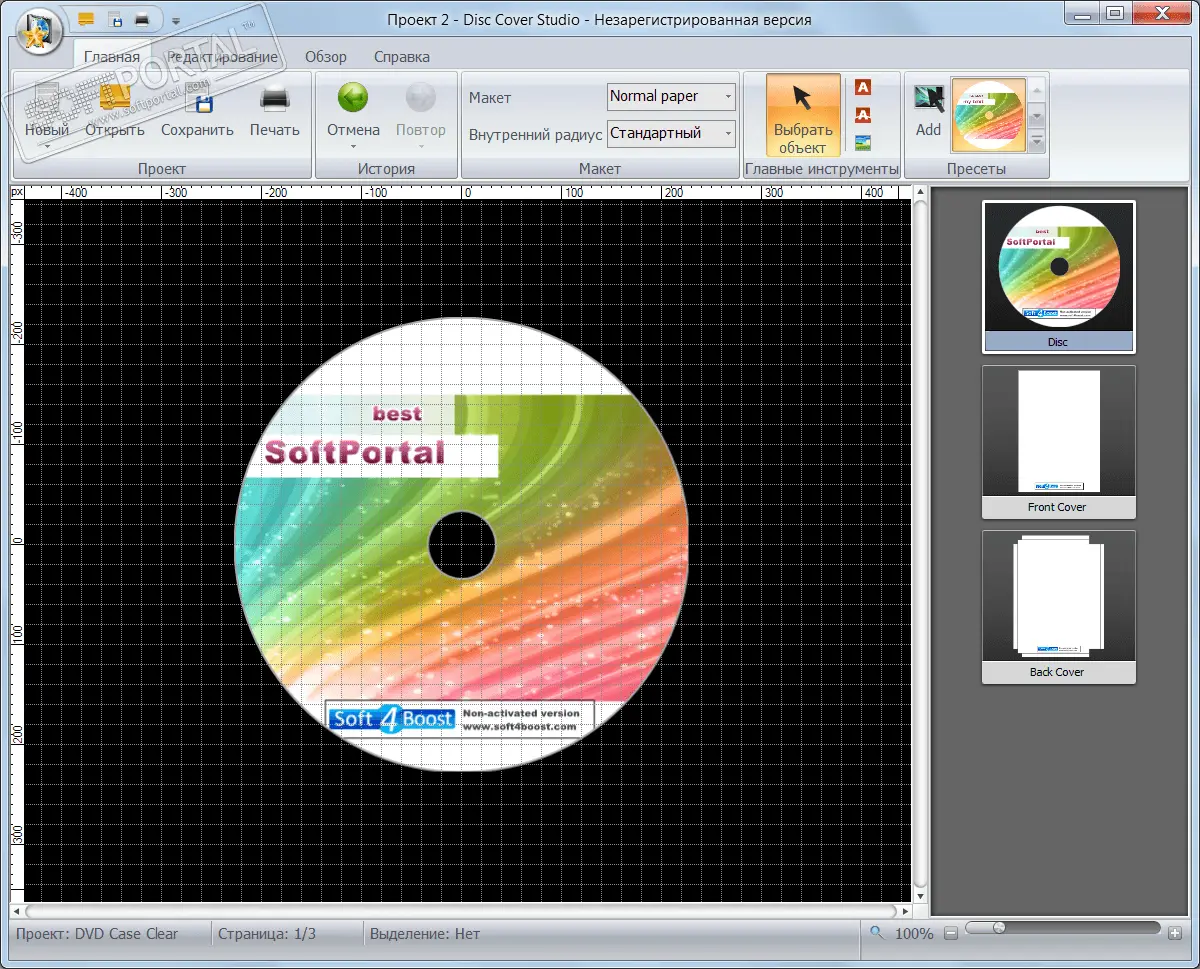Open the Справка tab
This screenshot has height=969, width=1200.
pyautogui.click(x=401, y=57)
